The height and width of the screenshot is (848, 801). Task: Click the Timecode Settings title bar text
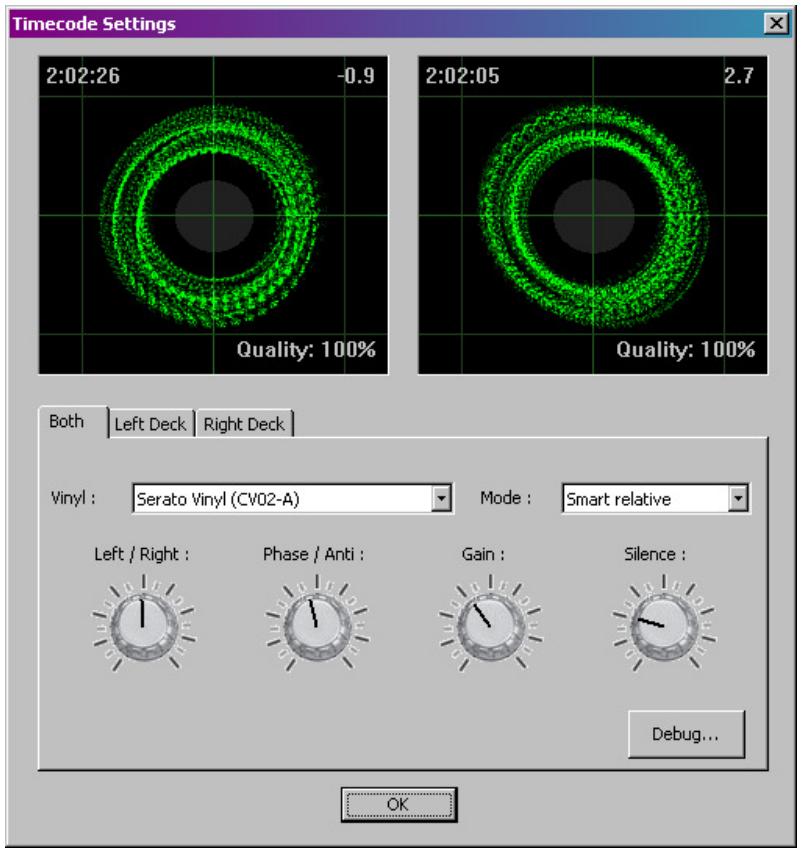point(94,24)
